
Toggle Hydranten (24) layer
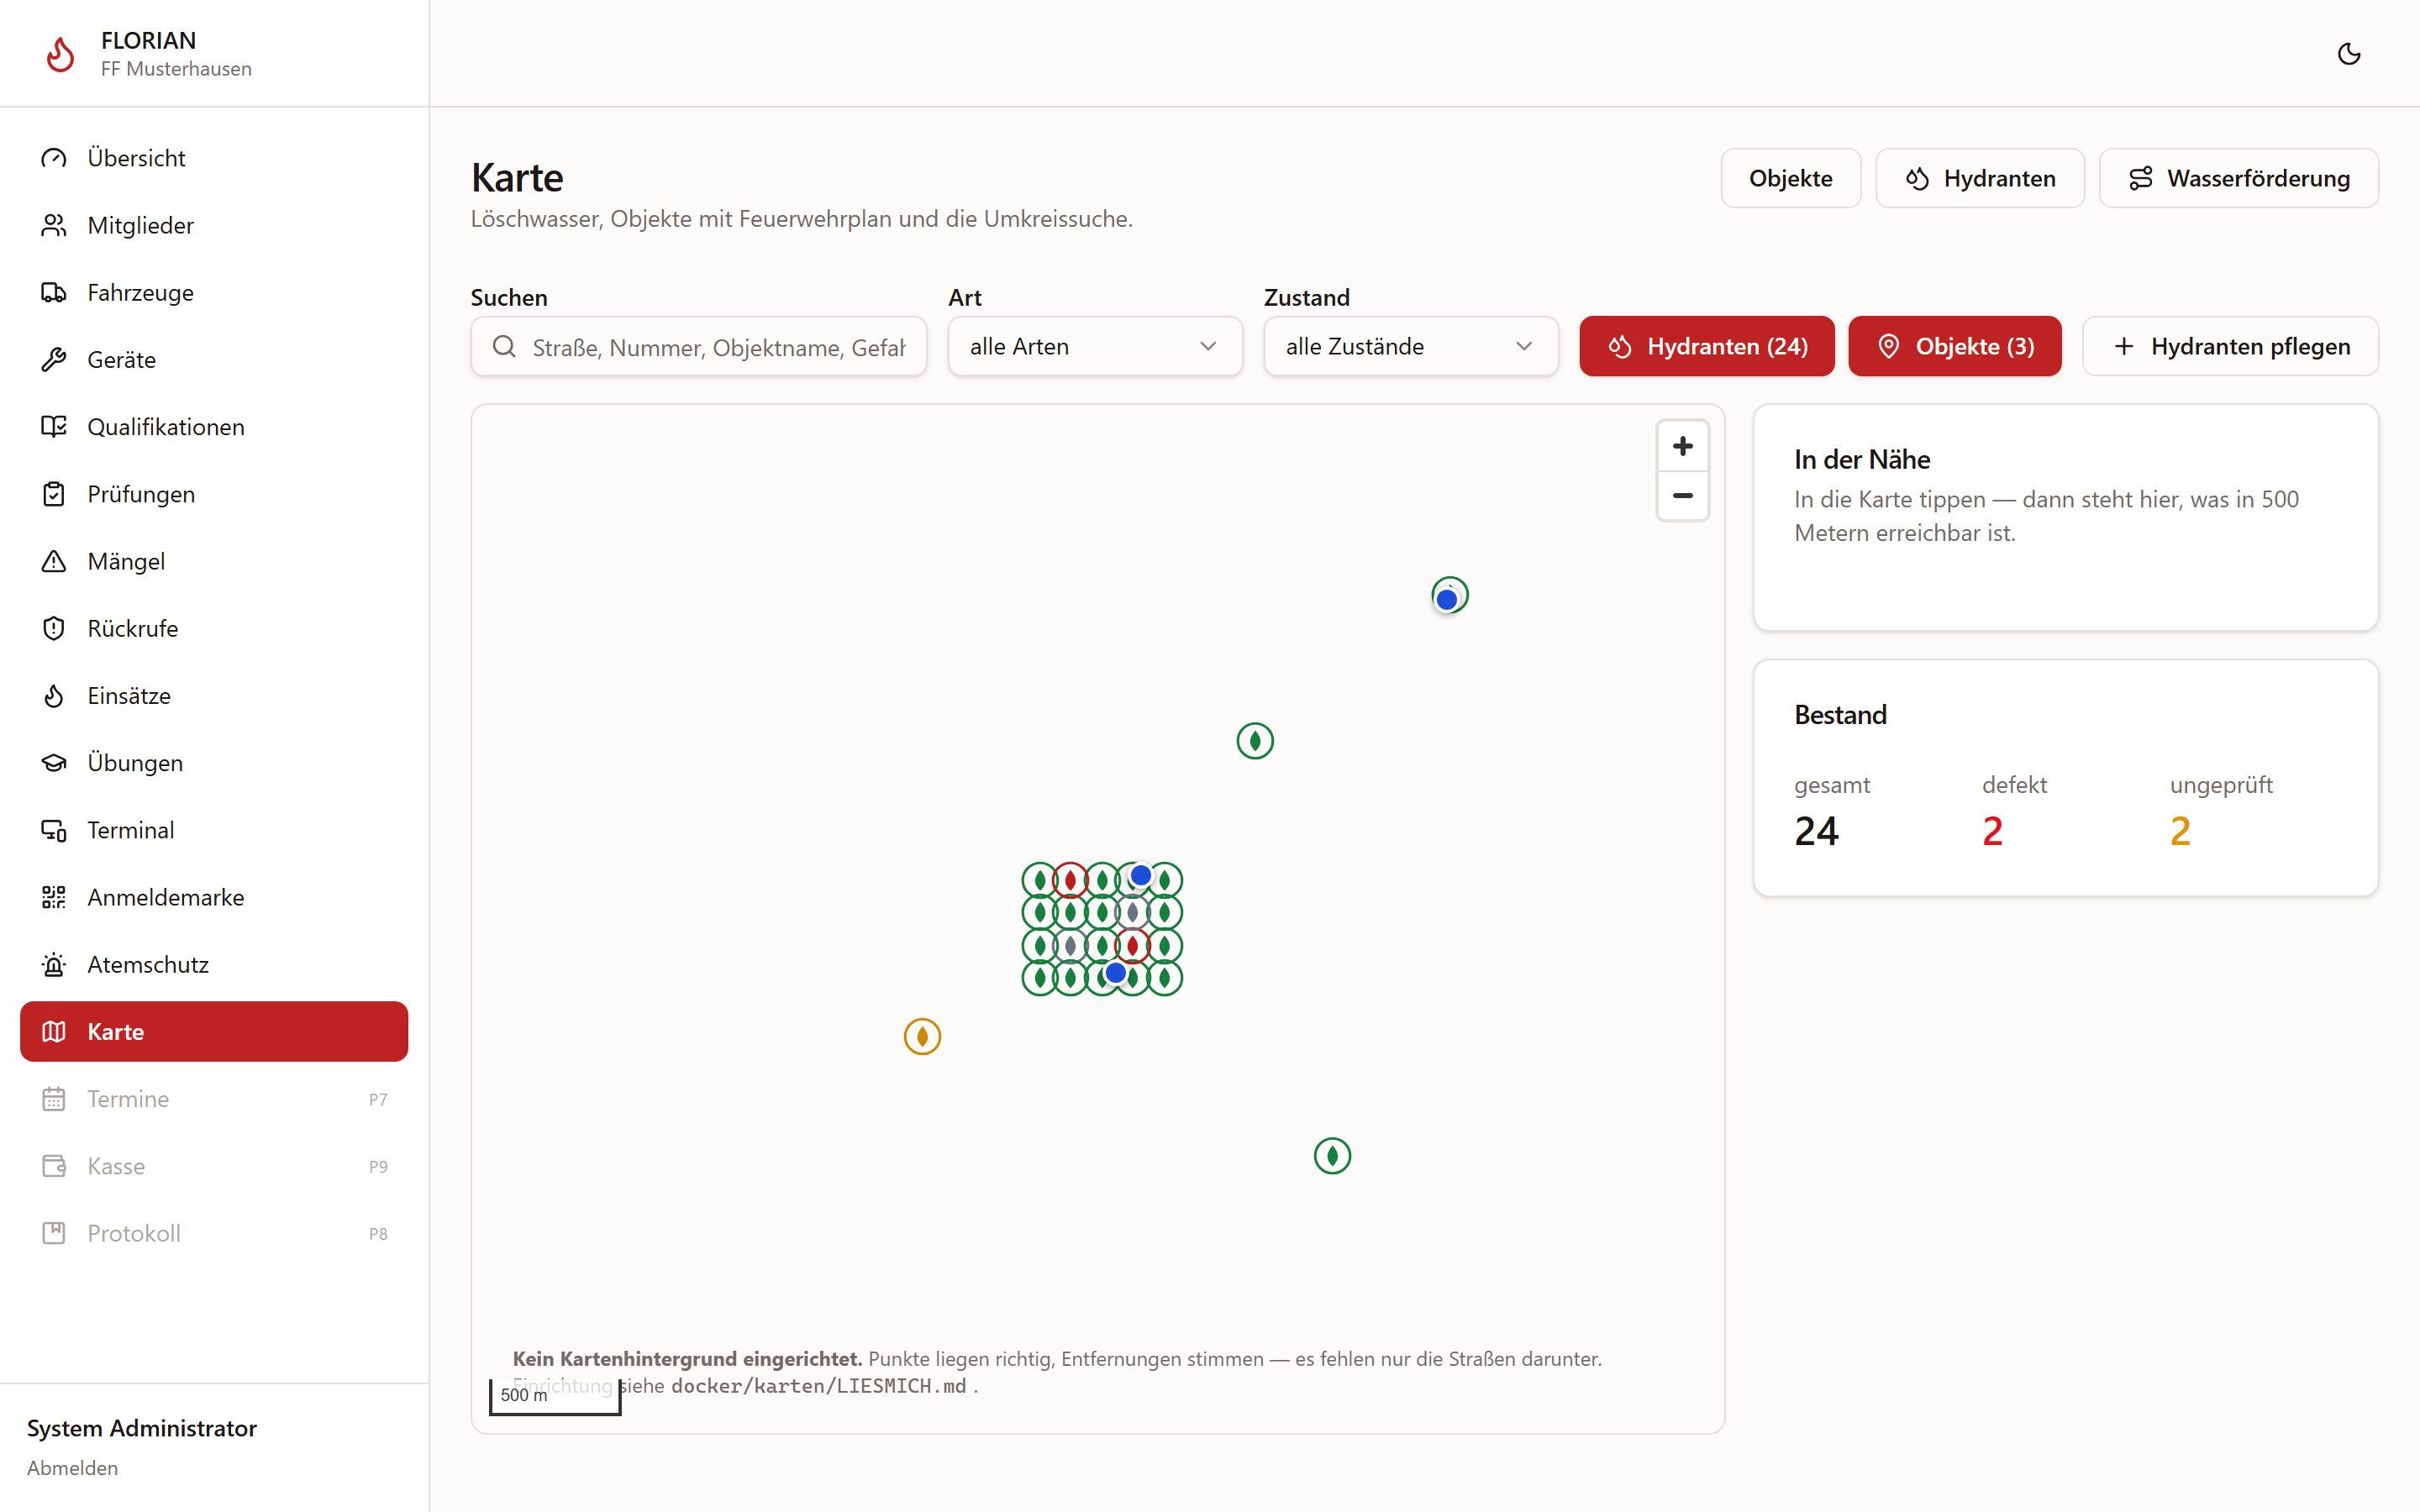pos(1706,346)
